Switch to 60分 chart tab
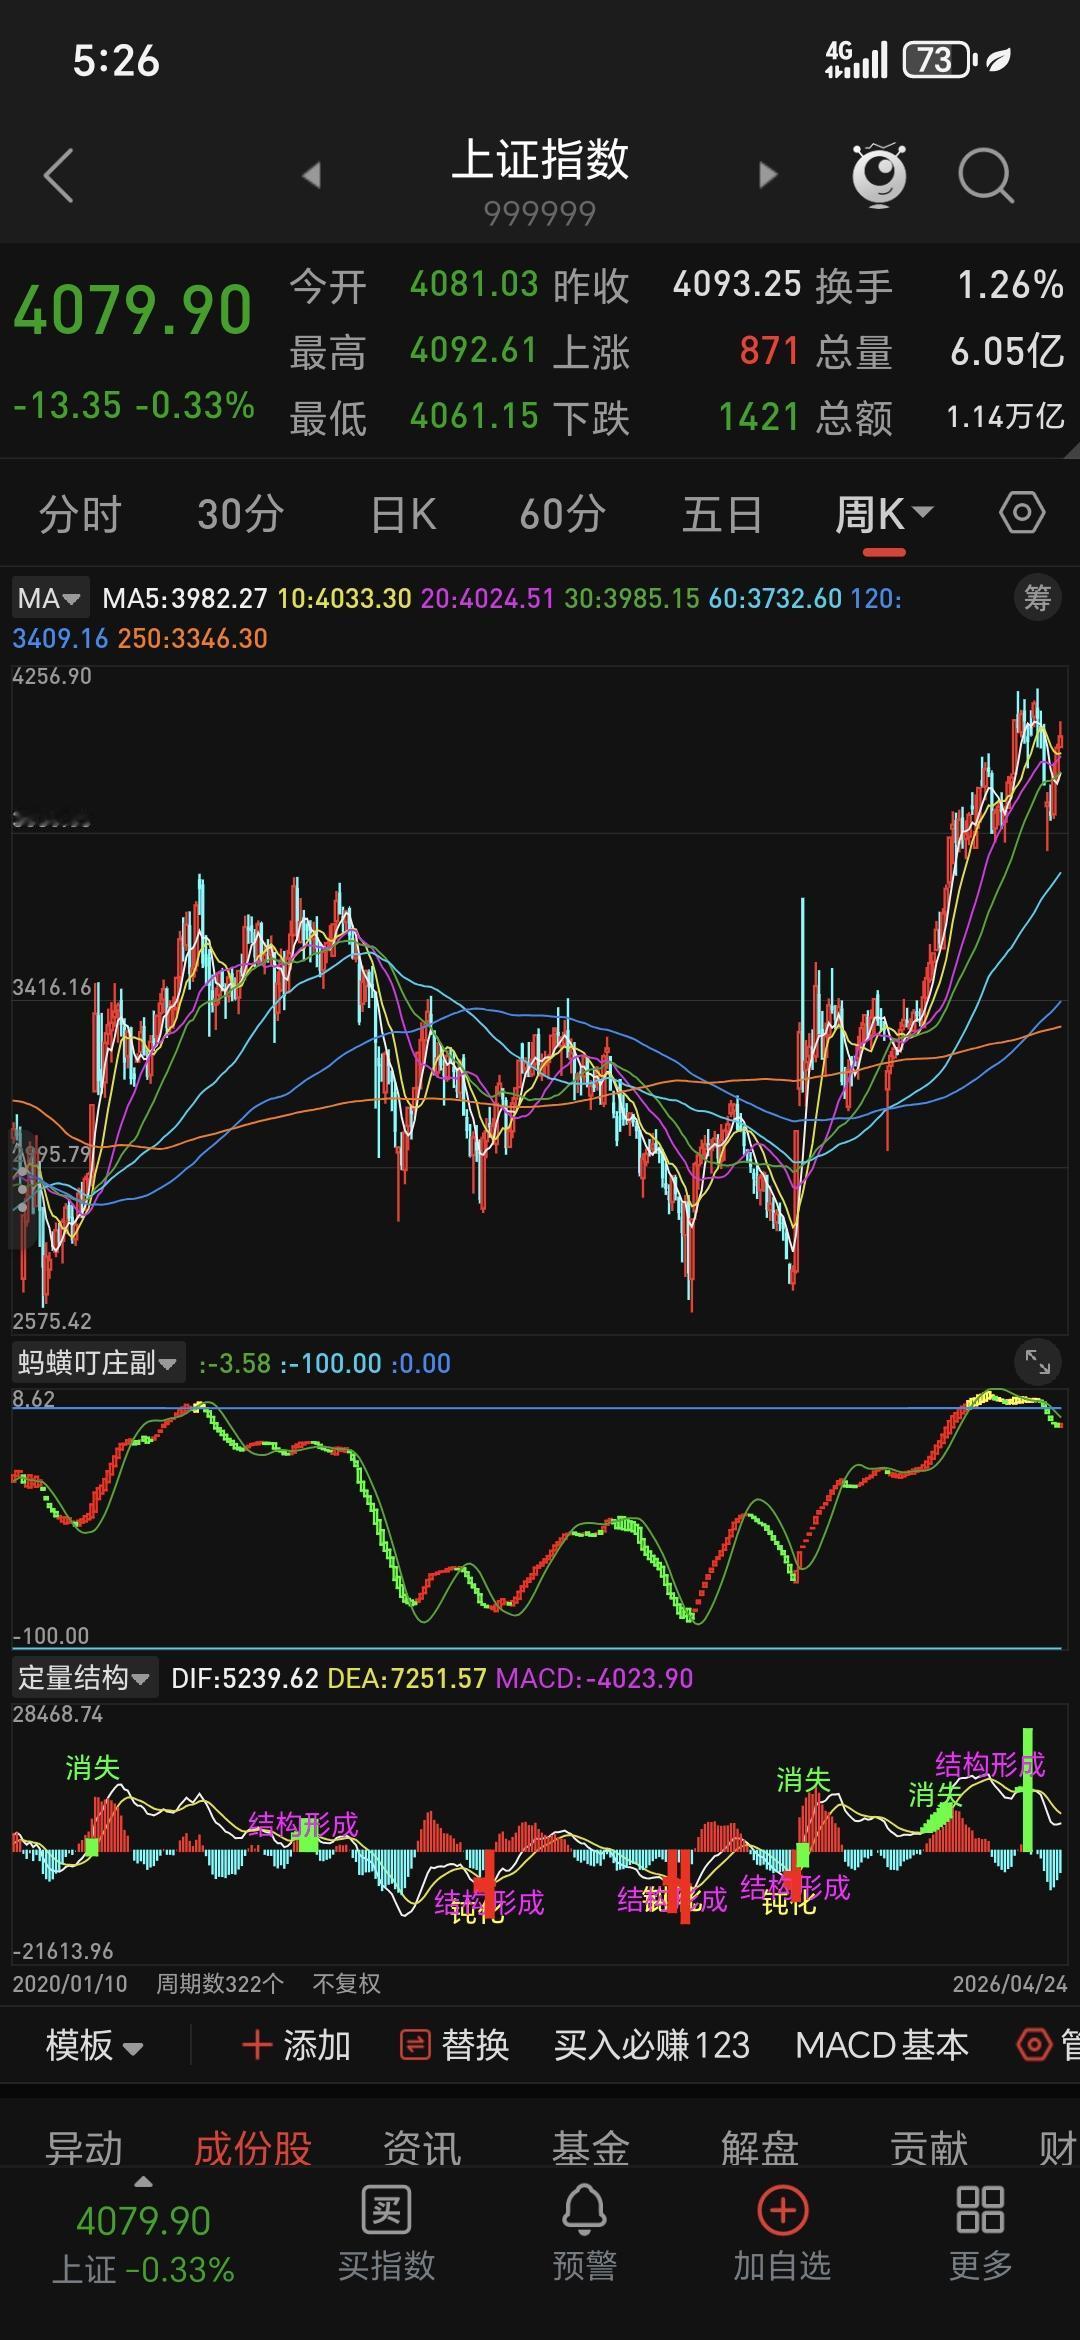Image resolution: width=1080 pixels, height=2340 pixels. pyautogui.click(x=562, y=515)
